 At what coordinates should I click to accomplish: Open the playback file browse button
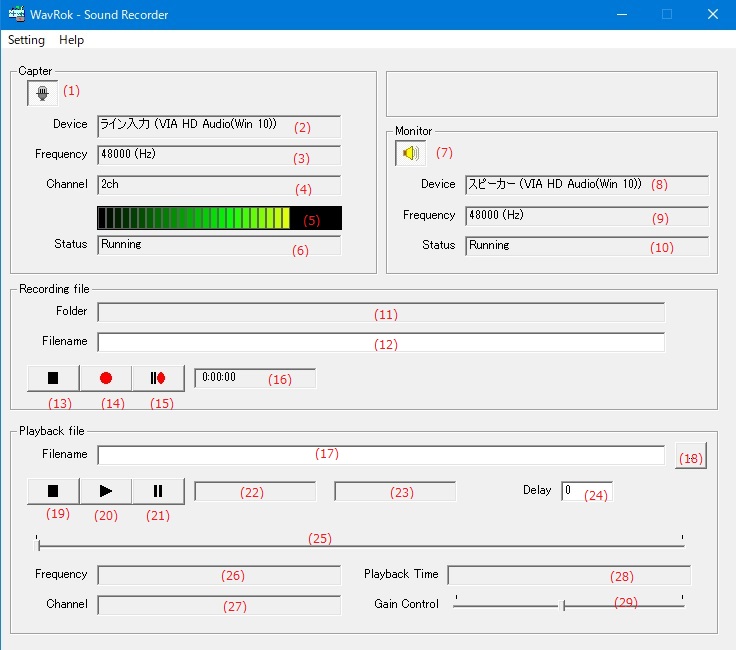[x=691, y=456]
